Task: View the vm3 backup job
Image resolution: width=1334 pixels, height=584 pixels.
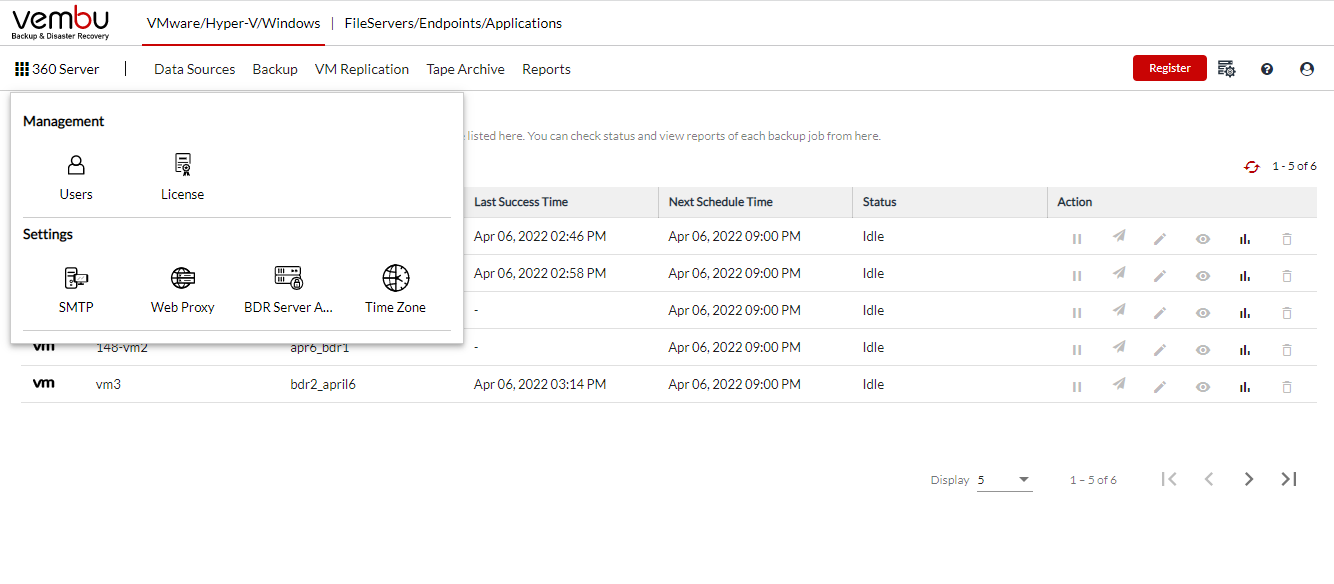Action: coord(1203,386)
